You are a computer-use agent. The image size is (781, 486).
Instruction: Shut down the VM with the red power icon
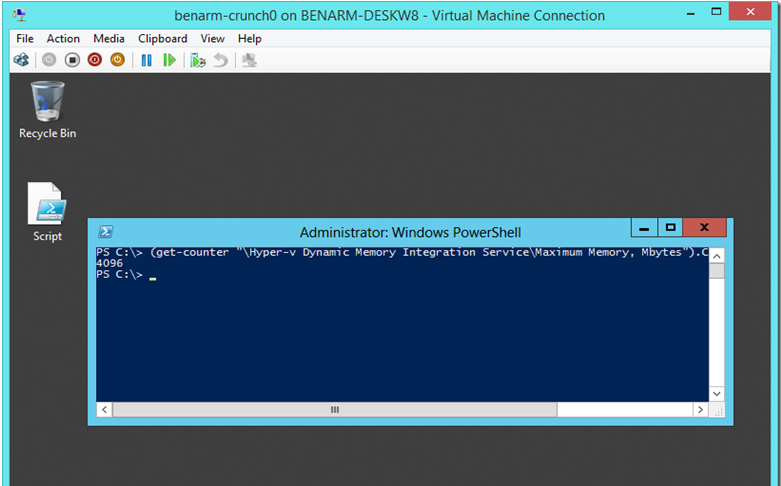(95, 60)
